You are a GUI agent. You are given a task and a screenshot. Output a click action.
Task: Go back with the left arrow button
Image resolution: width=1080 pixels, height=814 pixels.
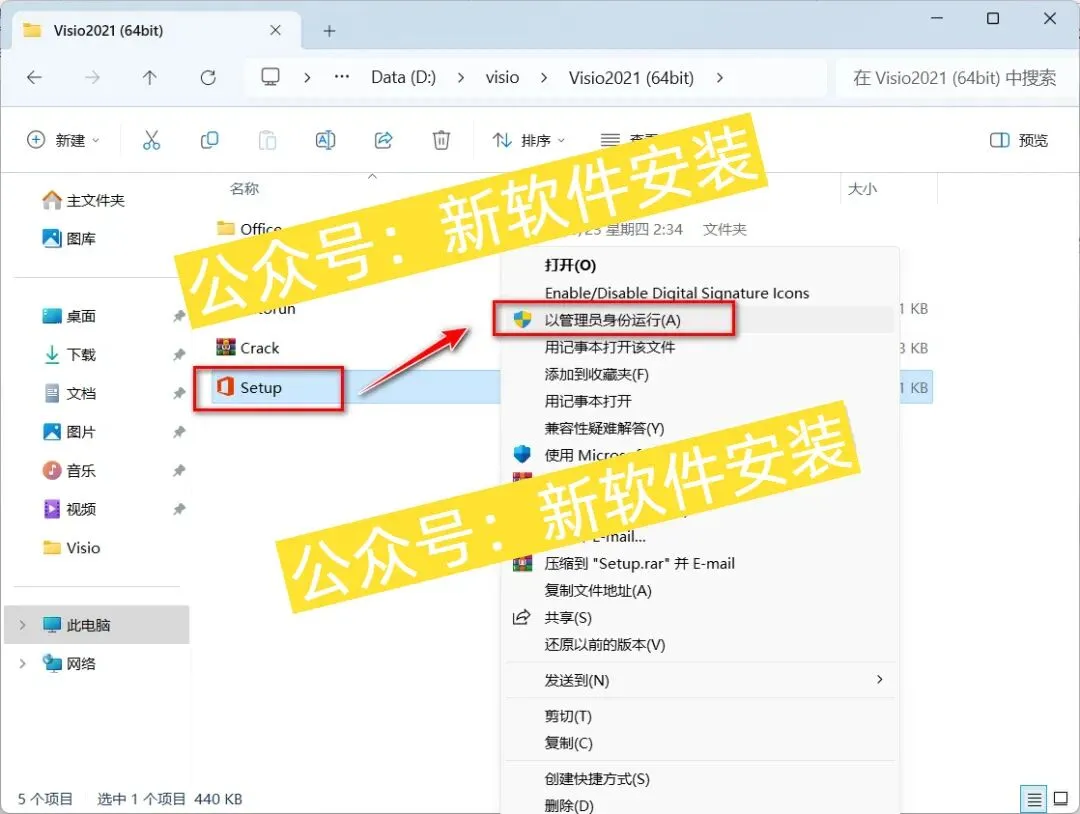34,78
